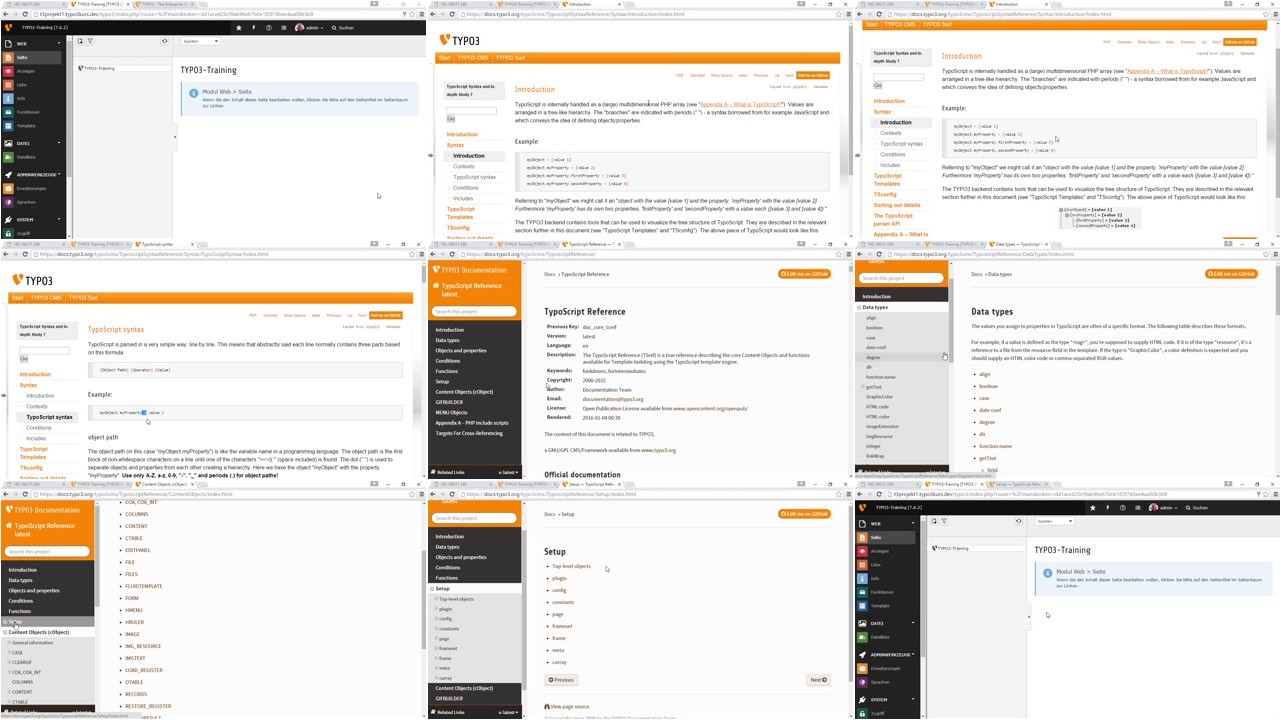Open Erweiterungen module in top-left backend frame
This screenshot has width=1281, height=720.
(x=31, y=188)
